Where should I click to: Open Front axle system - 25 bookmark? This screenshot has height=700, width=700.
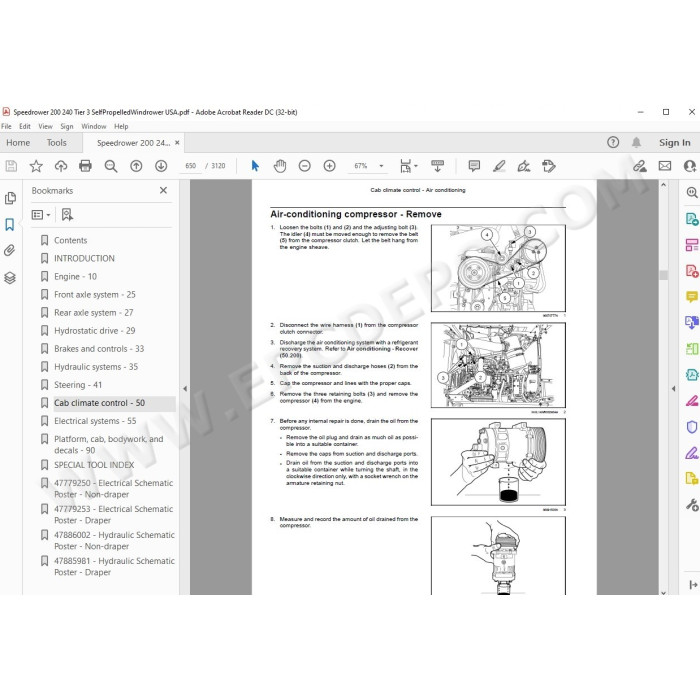pos(95,294)
